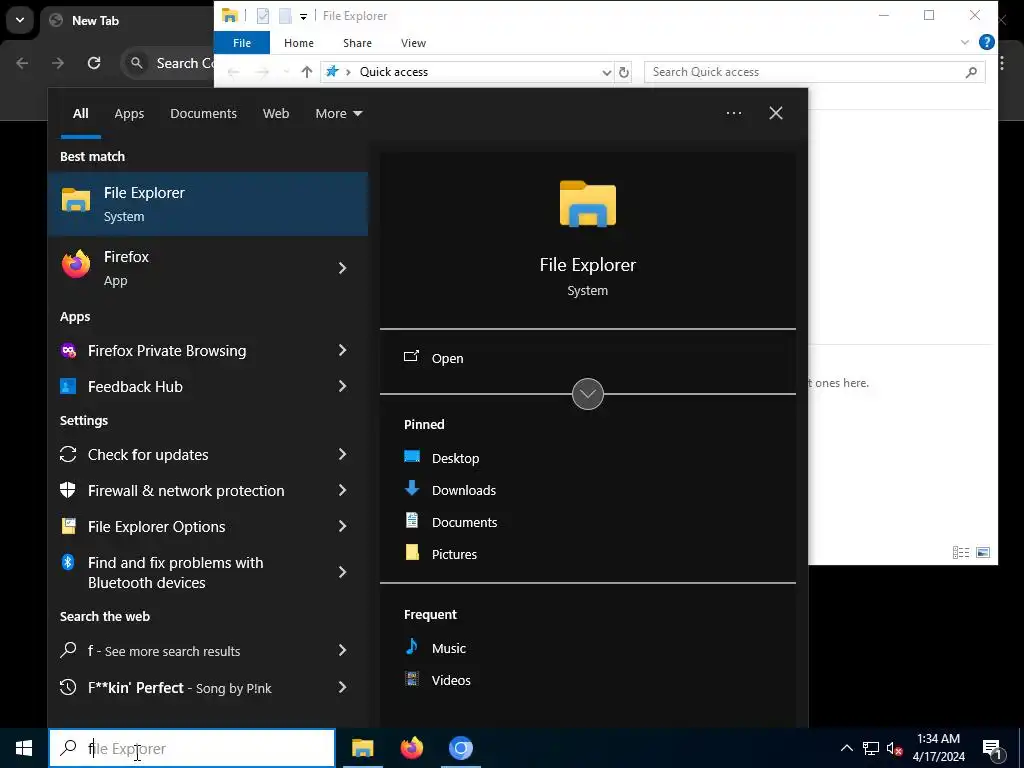Open Quick Access Toolbar customize dropdown

[x=303, y=16]
